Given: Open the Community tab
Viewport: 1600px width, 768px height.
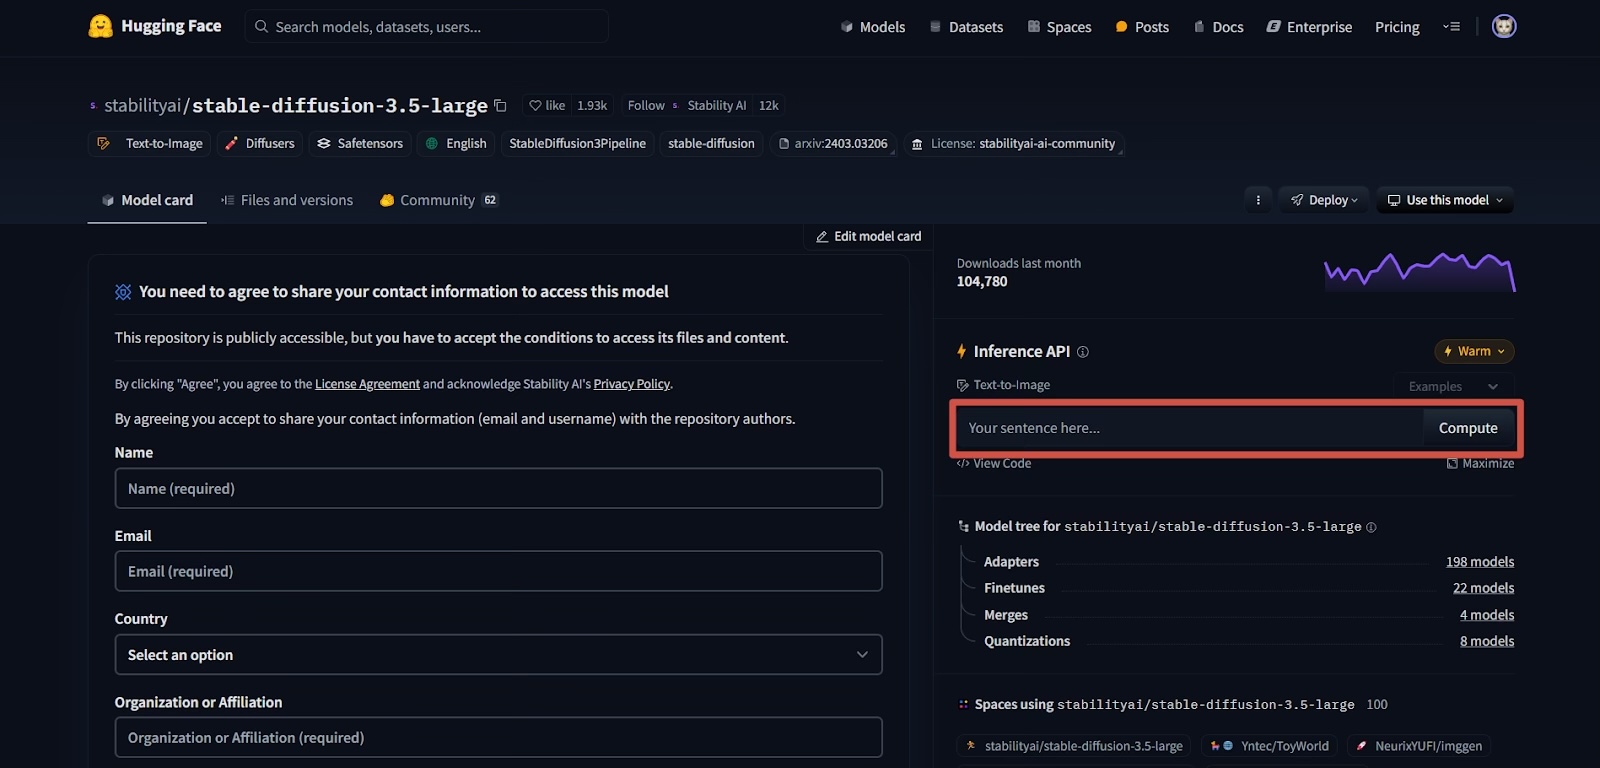Looking at the screenshot, I should (x=438, y=200).
